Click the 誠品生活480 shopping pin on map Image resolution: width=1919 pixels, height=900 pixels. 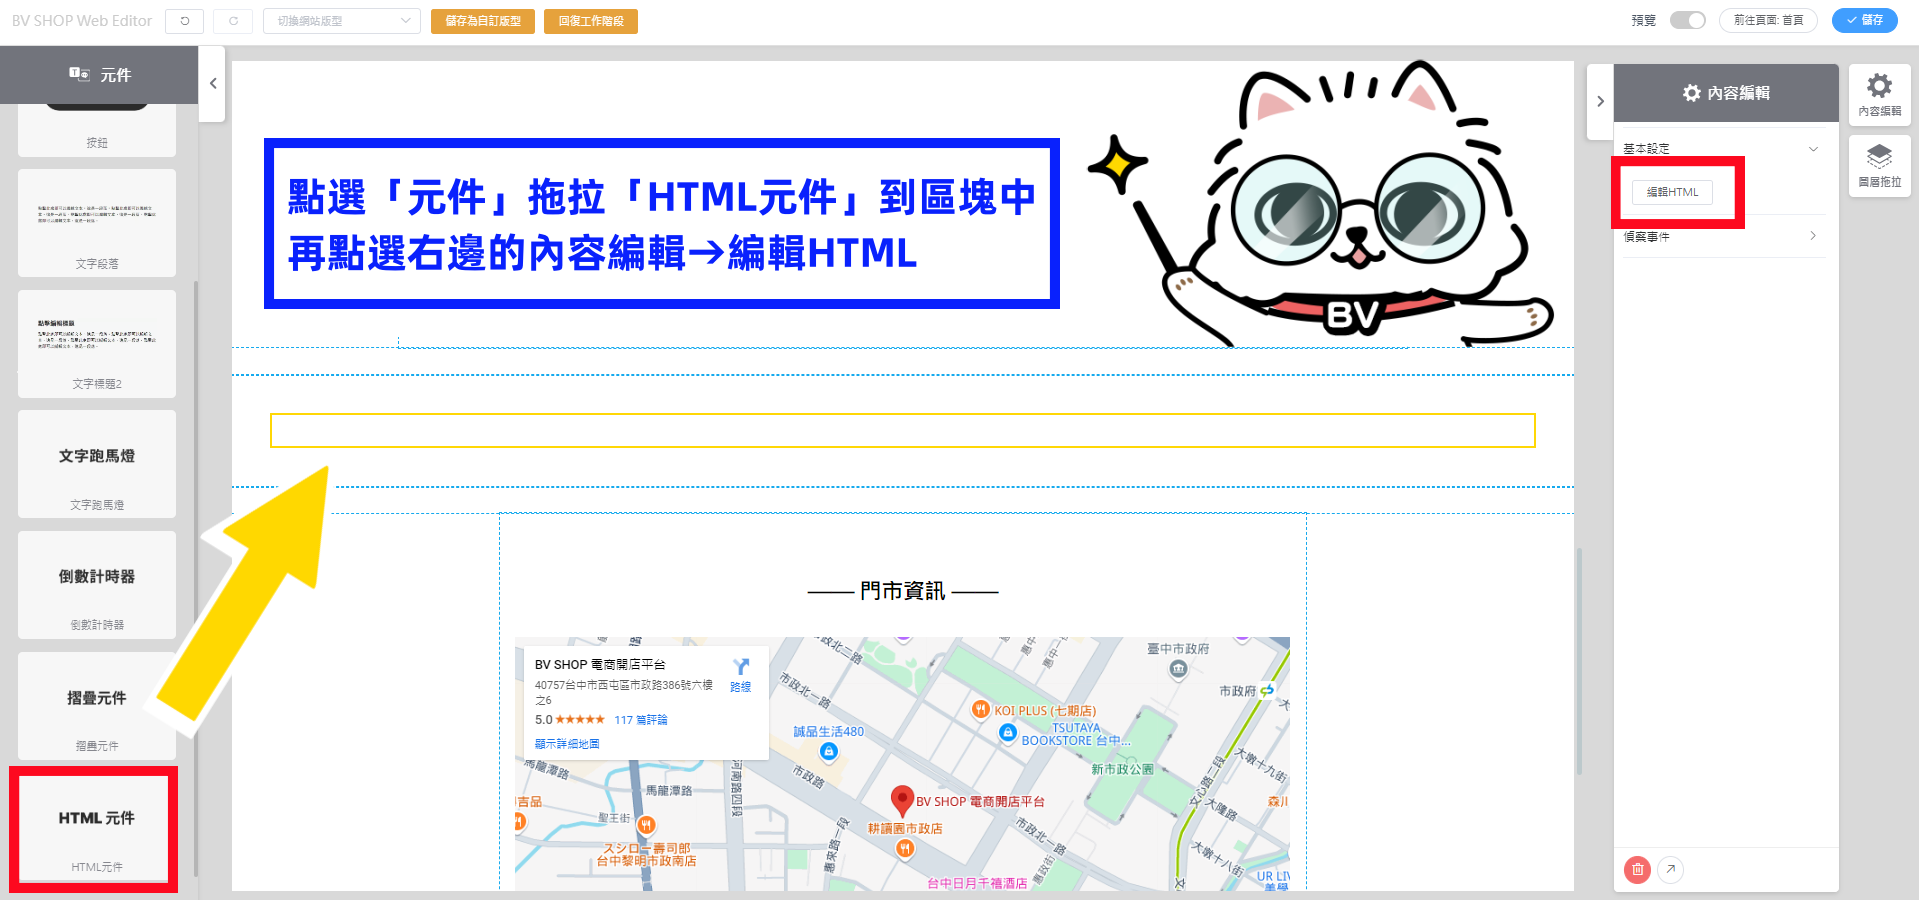(828, 751)
